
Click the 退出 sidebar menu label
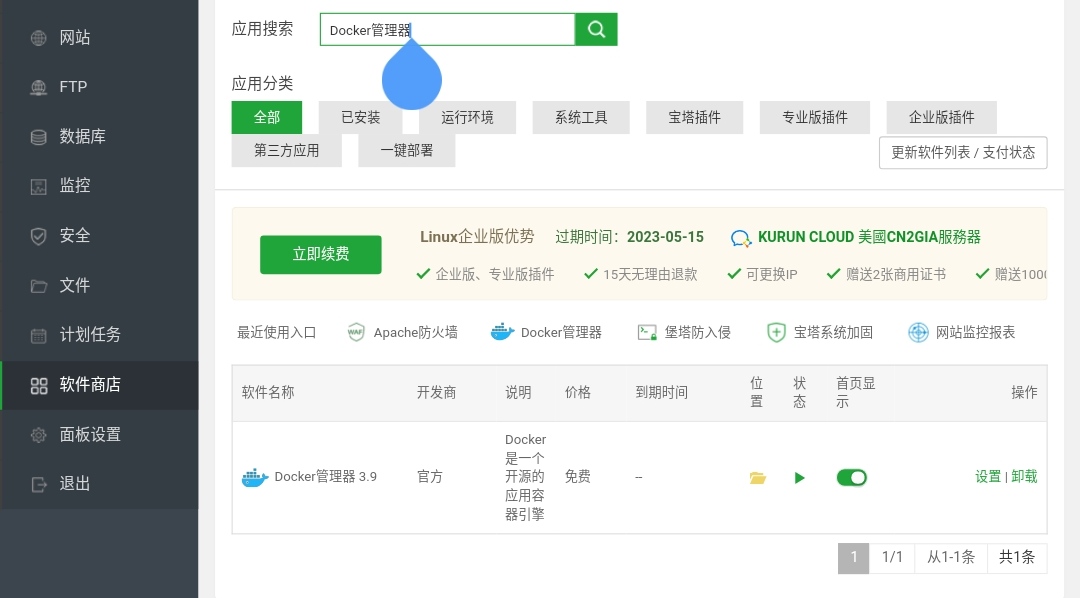(75, 484)
